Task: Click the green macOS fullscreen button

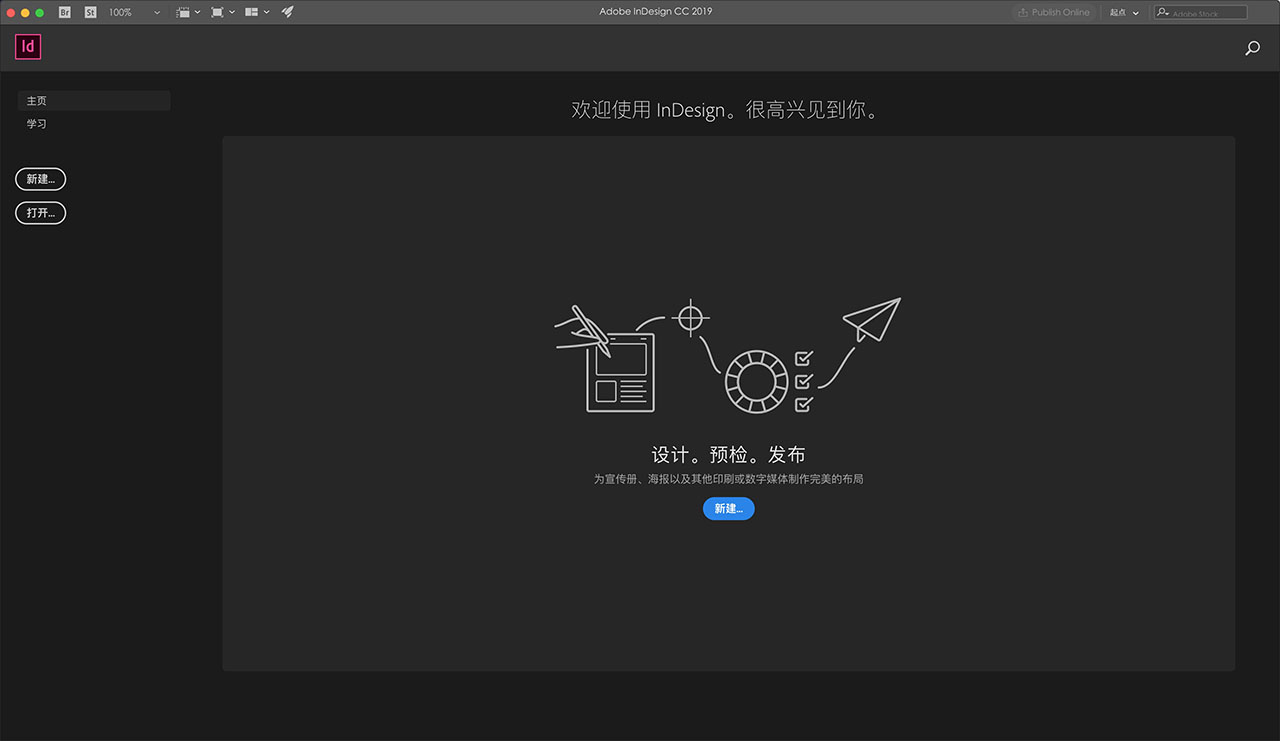Action: 40,12
